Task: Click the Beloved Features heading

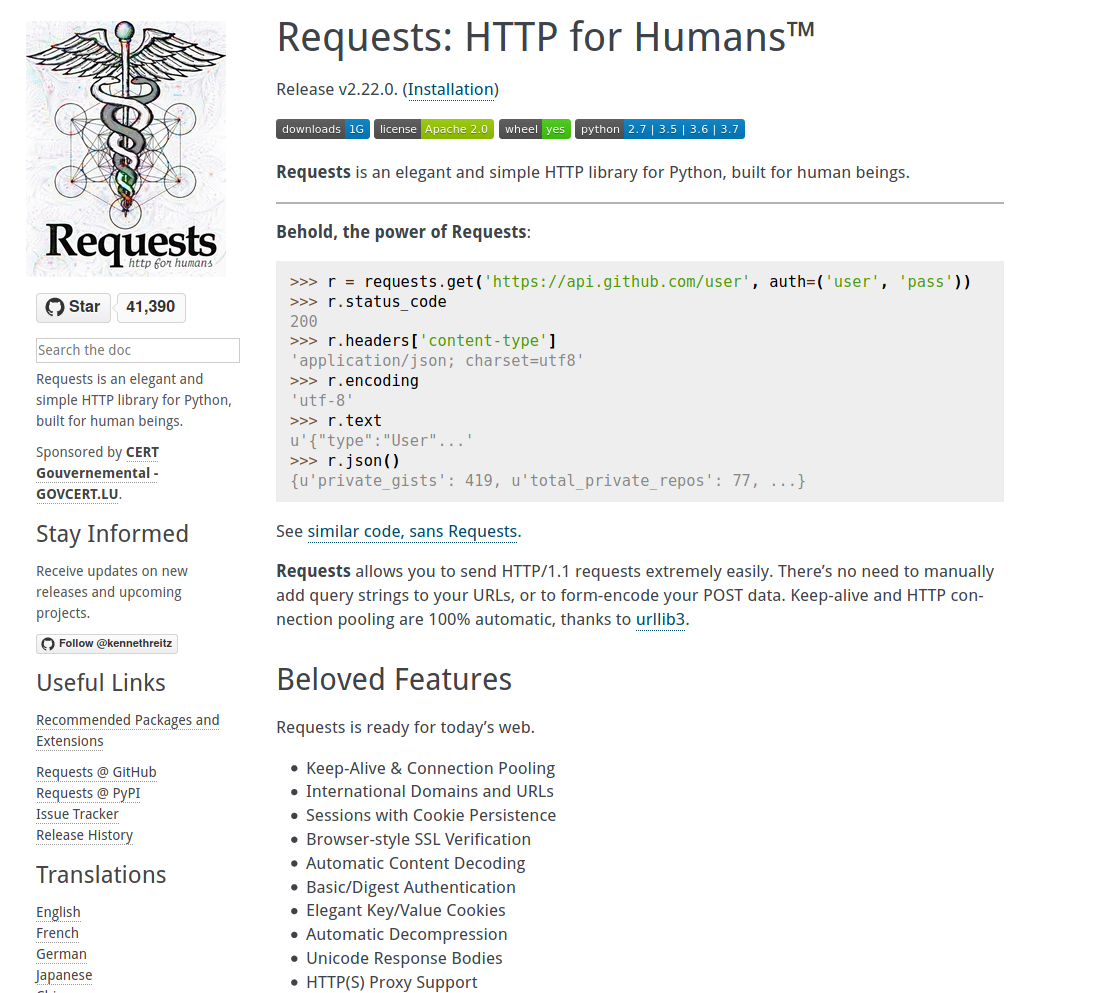Action: [x=394, y=679]
